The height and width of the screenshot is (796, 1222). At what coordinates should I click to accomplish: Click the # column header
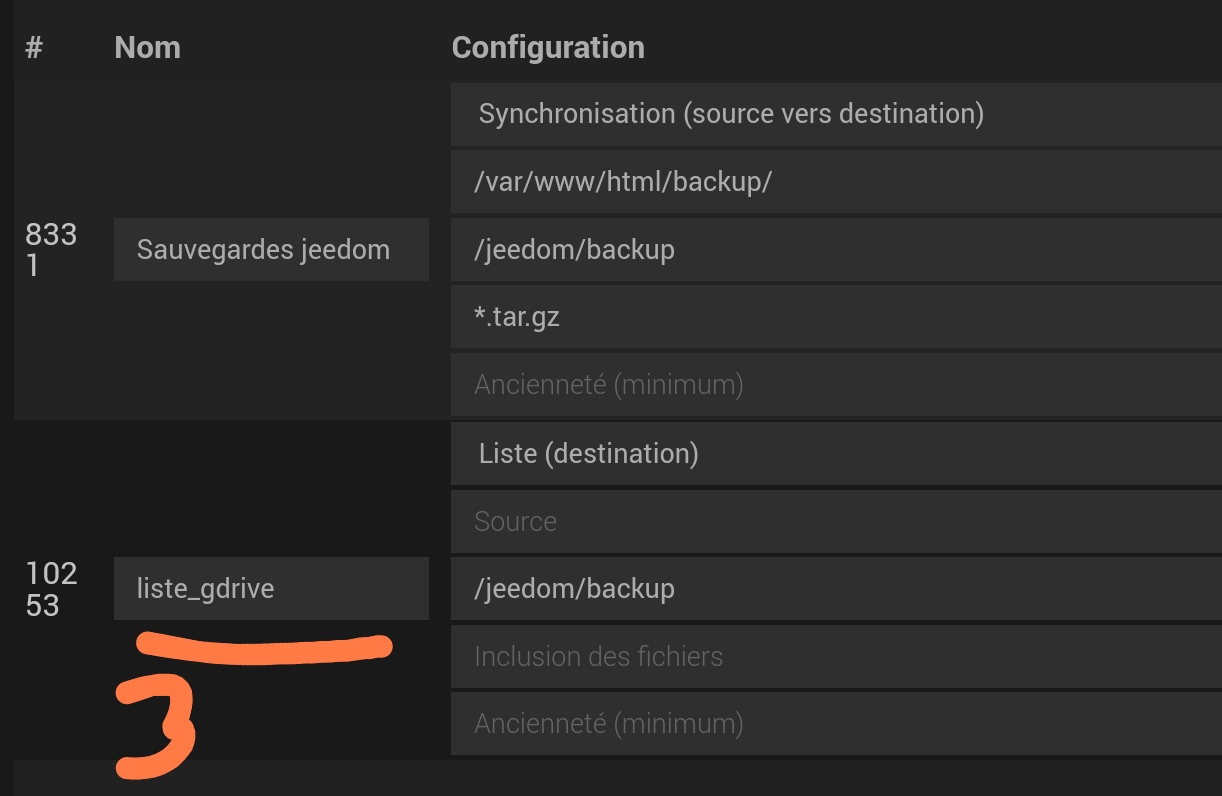coord(34,47)
